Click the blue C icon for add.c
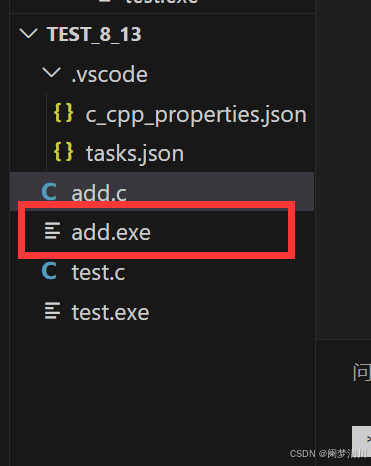Viewport: 371px width, 466px height. pyautogui.click(x=49, y=192)
